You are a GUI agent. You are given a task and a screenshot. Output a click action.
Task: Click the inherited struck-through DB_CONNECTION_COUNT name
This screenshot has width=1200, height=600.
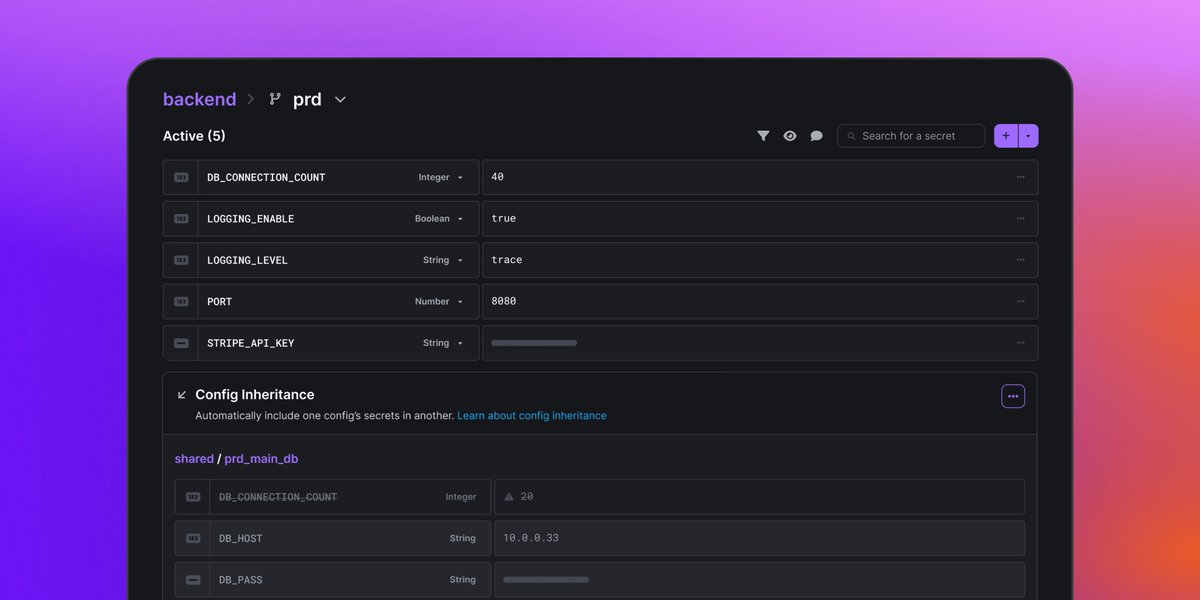[278, 497]
